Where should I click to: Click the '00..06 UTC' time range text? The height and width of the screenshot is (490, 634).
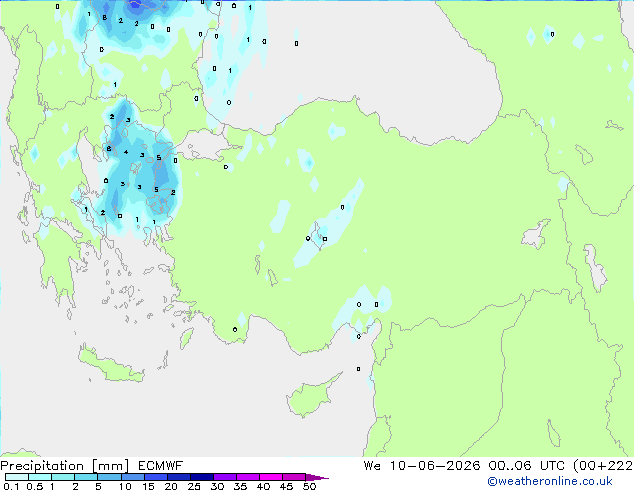(526, 466)
